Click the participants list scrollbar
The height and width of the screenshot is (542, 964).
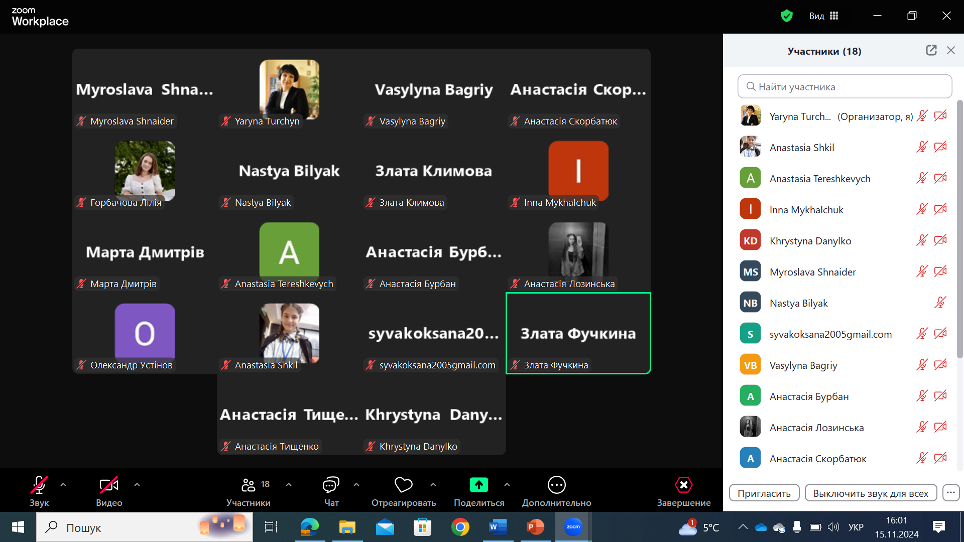tap(960, 227)
